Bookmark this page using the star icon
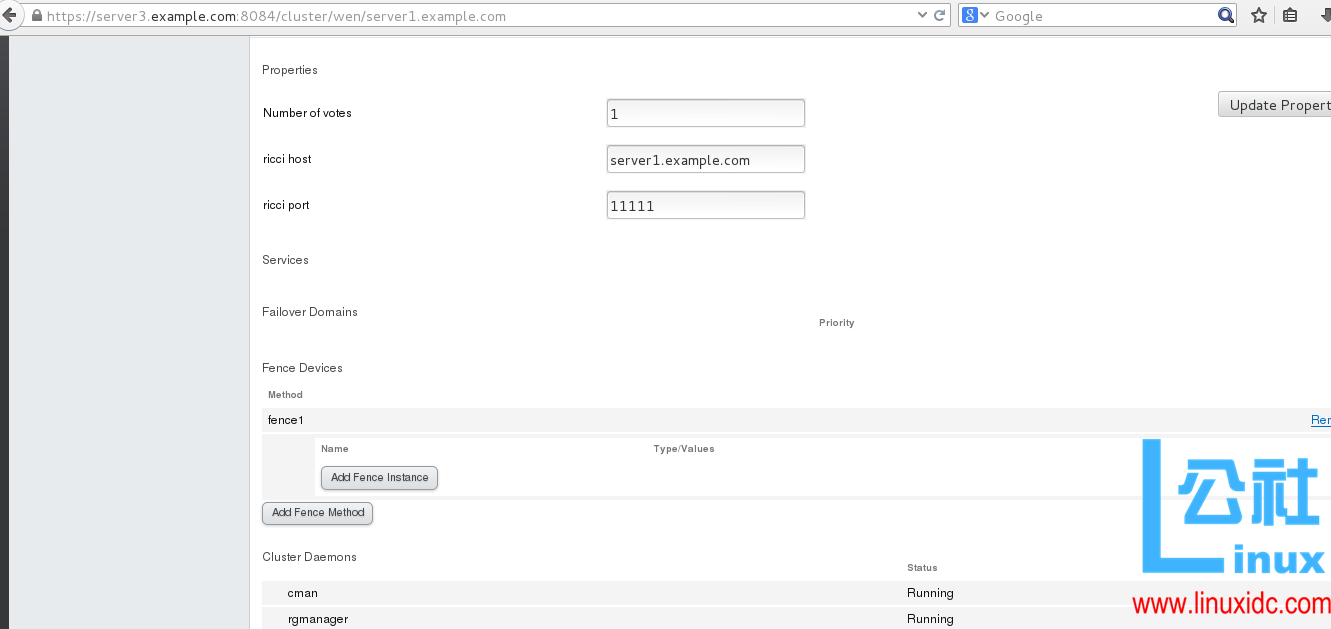This screenshot has width=1331, height=629. (1258, 15)
